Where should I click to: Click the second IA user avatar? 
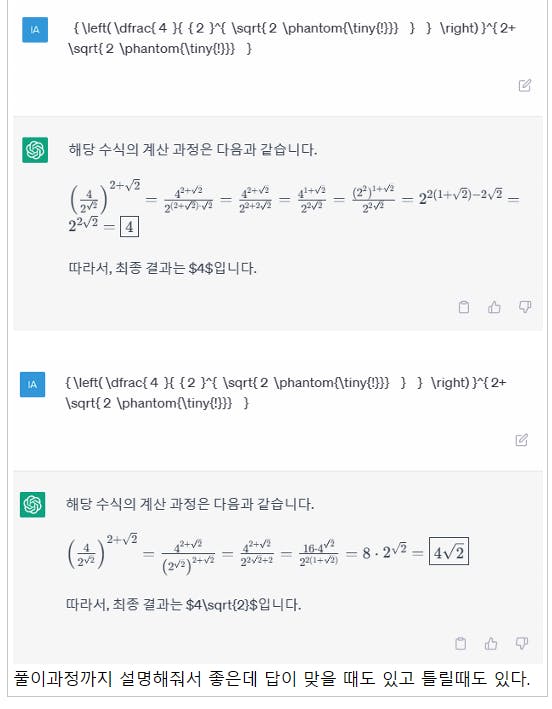click(x=32, y=384)
